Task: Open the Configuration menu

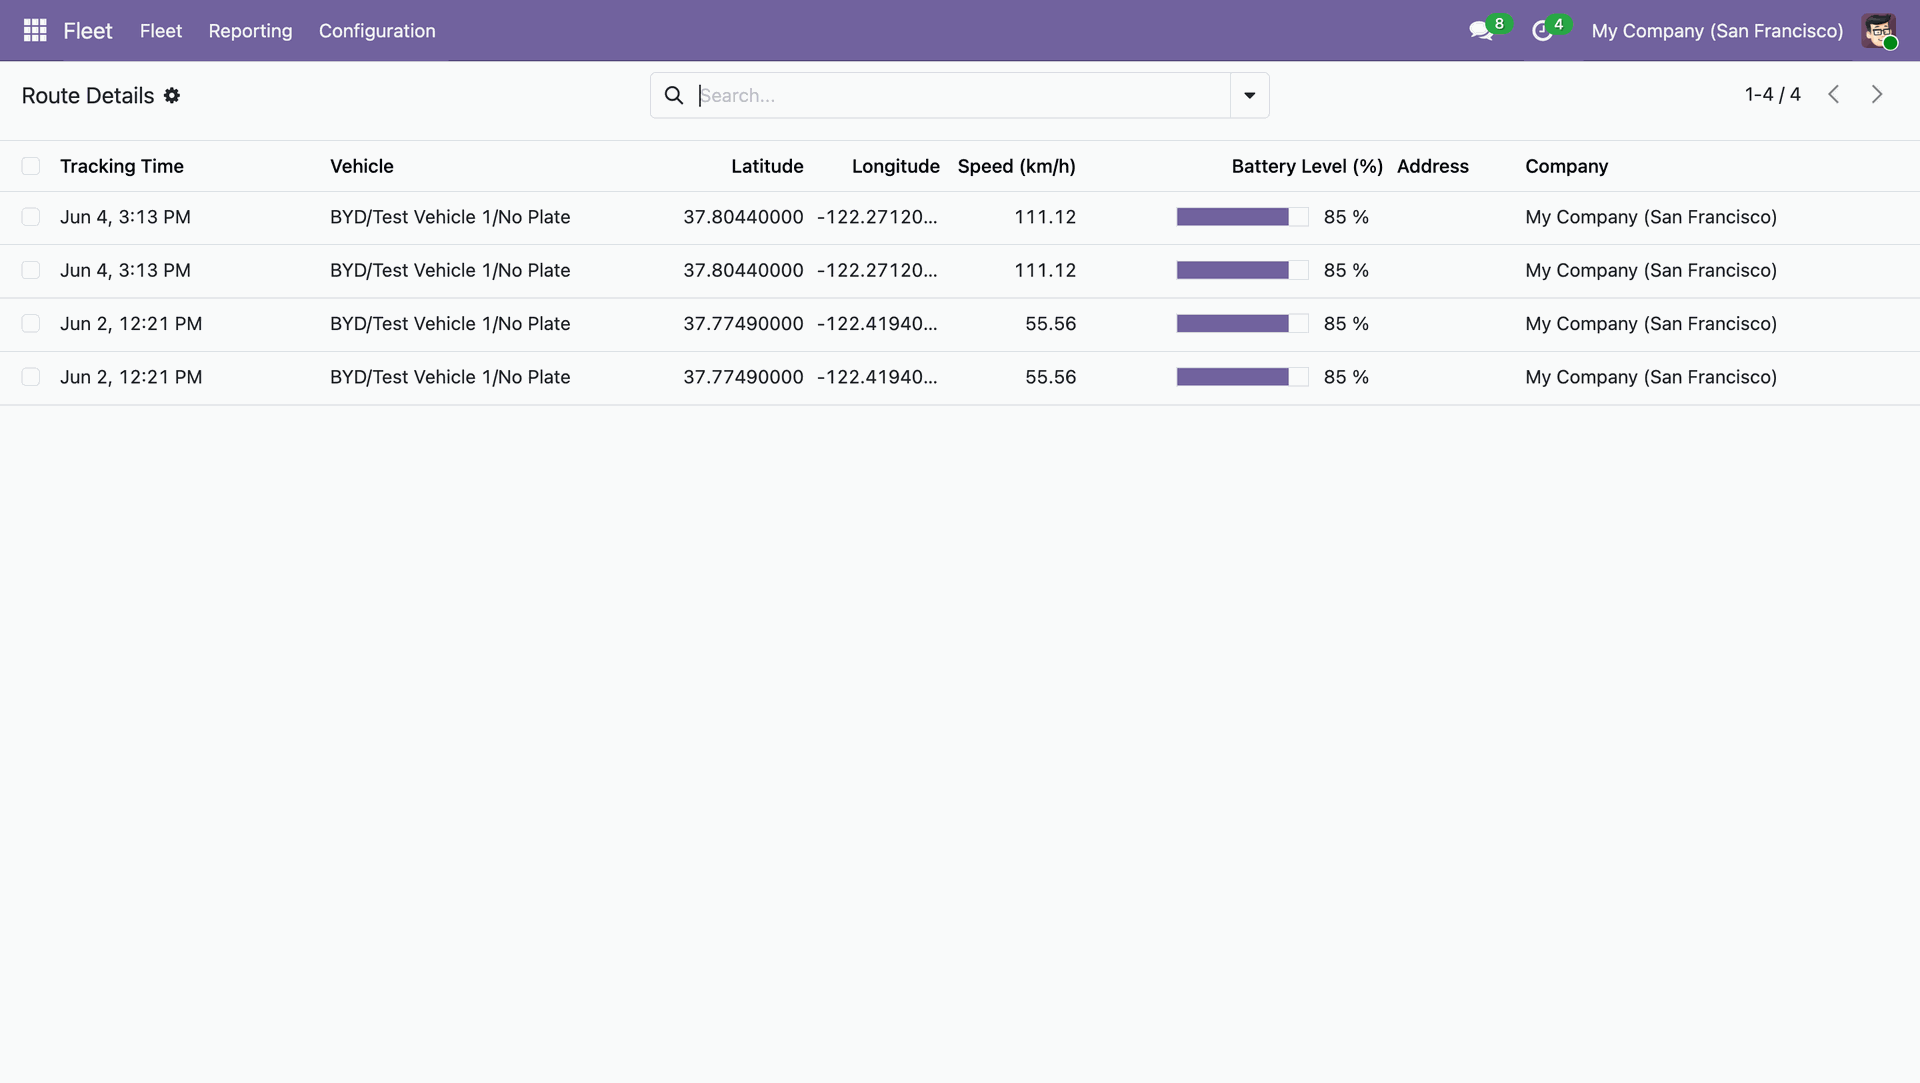Action: (x=377, y=31)
